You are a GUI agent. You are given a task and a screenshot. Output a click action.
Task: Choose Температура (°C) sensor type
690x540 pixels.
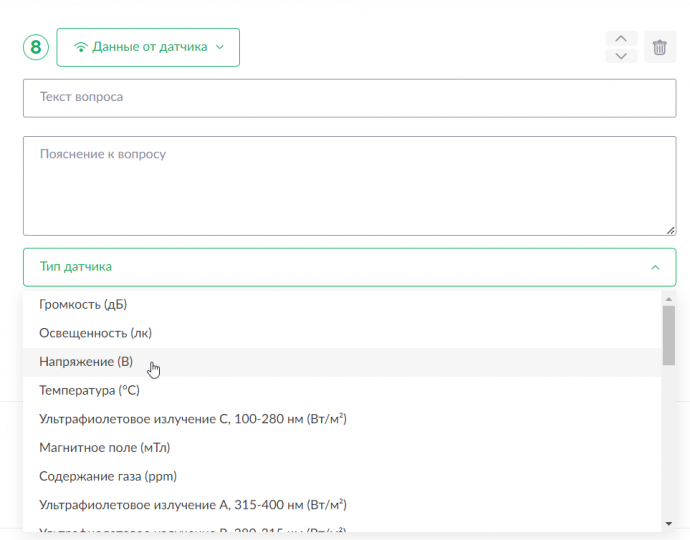342,390
